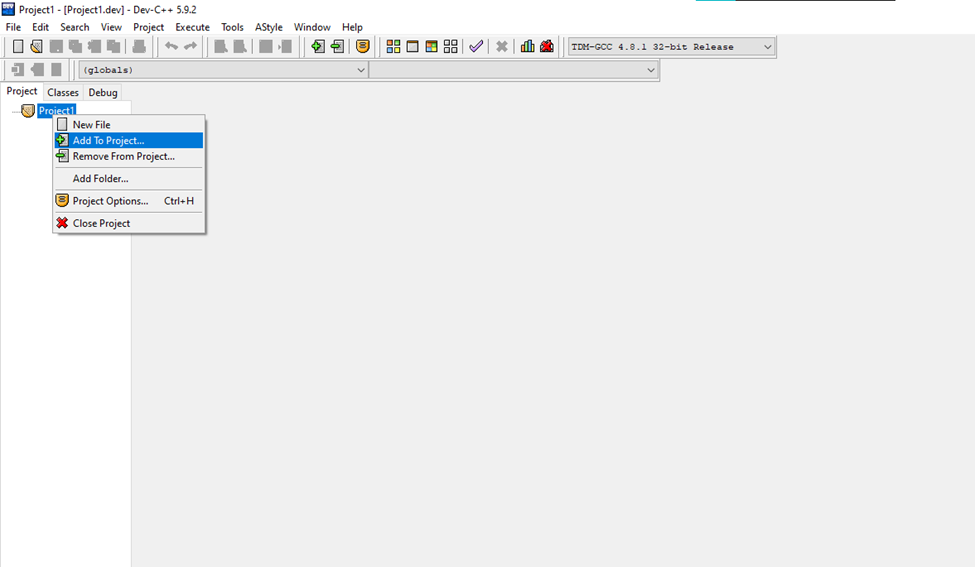The image size is (975, 567).
Task: Select the Project tab in left panel
Action: pyautogui.click(x=22, y=91)
